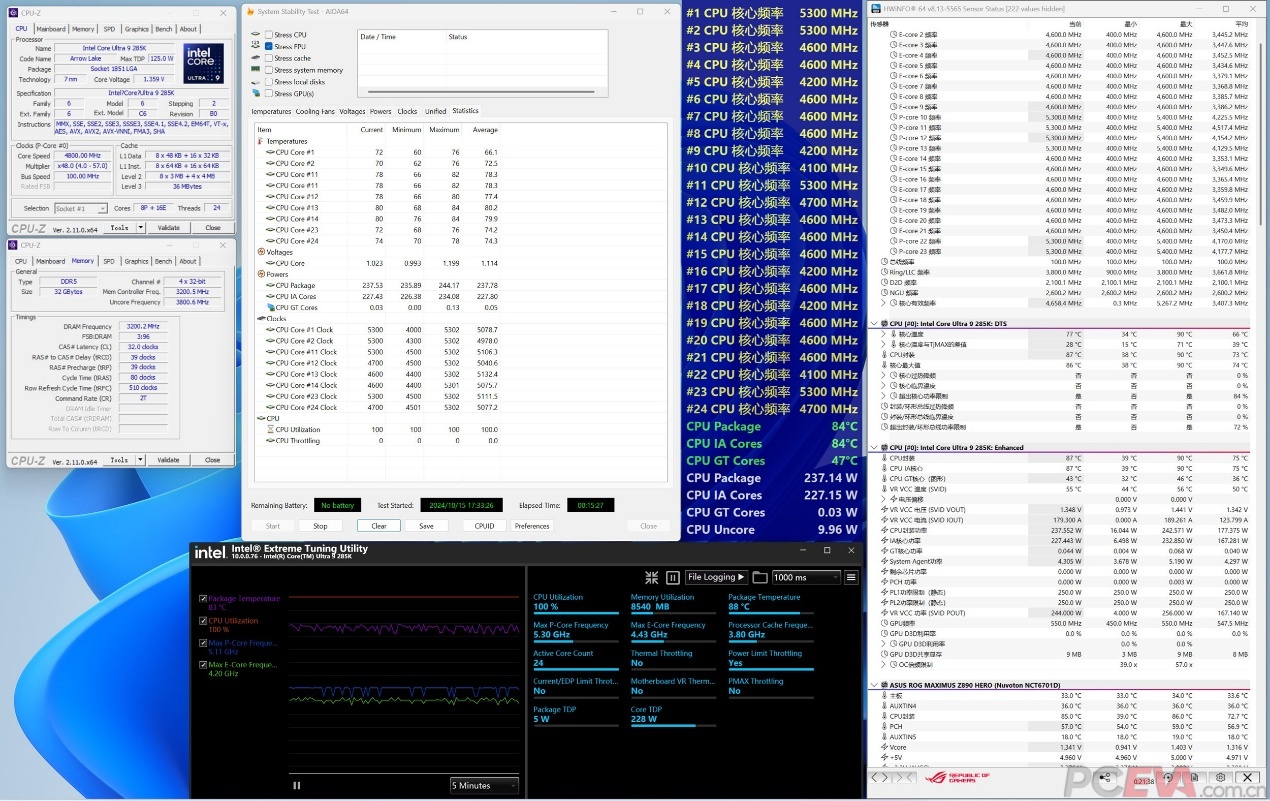Image resolution: width=1270 pixels, height=801 pixels.
Task: Collapse the CPU [#0] DTS sensor group
Action: point(873,324)
